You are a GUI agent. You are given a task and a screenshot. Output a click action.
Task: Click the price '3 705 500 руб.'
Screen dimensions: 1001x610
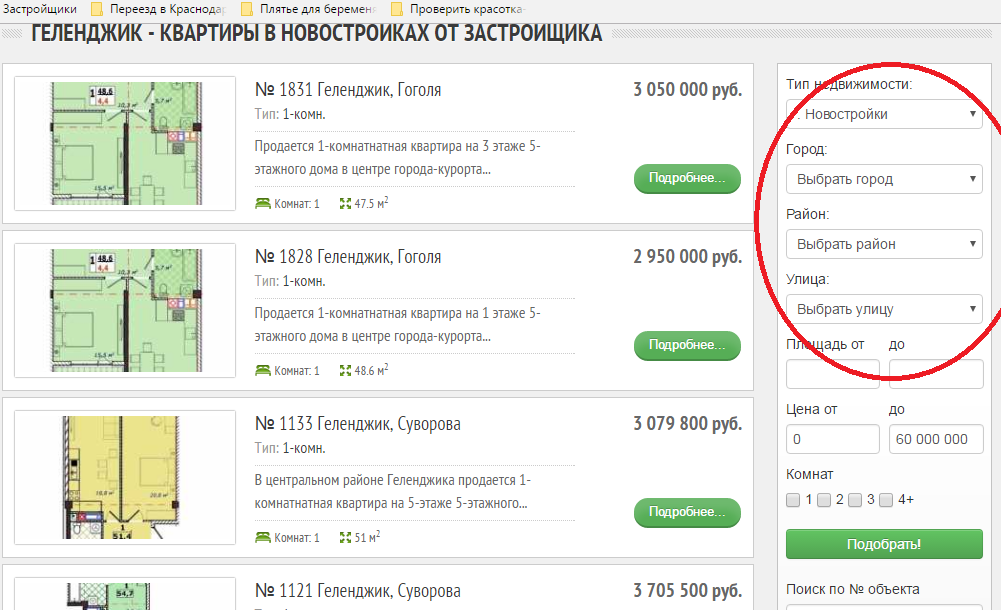688,591
